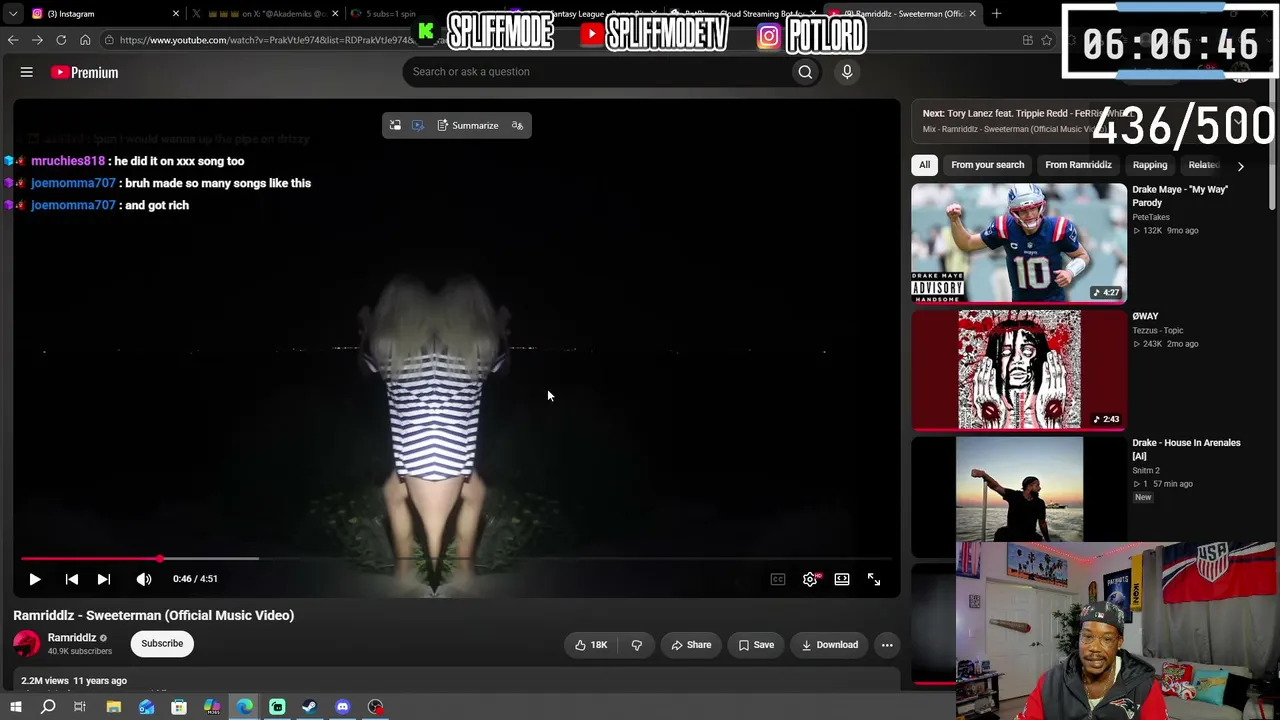
Task: Open a new browser tab
Action: click(996, 14)
